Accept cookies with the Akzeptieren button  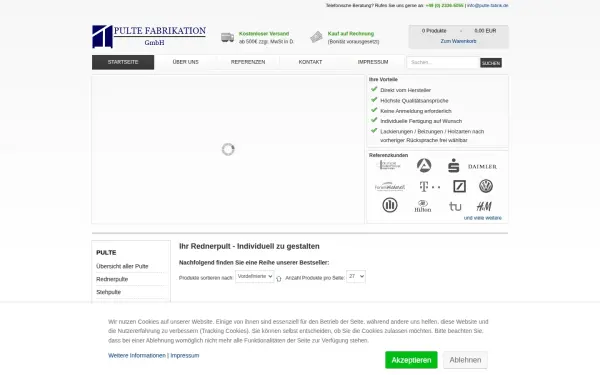click(411, 360)
